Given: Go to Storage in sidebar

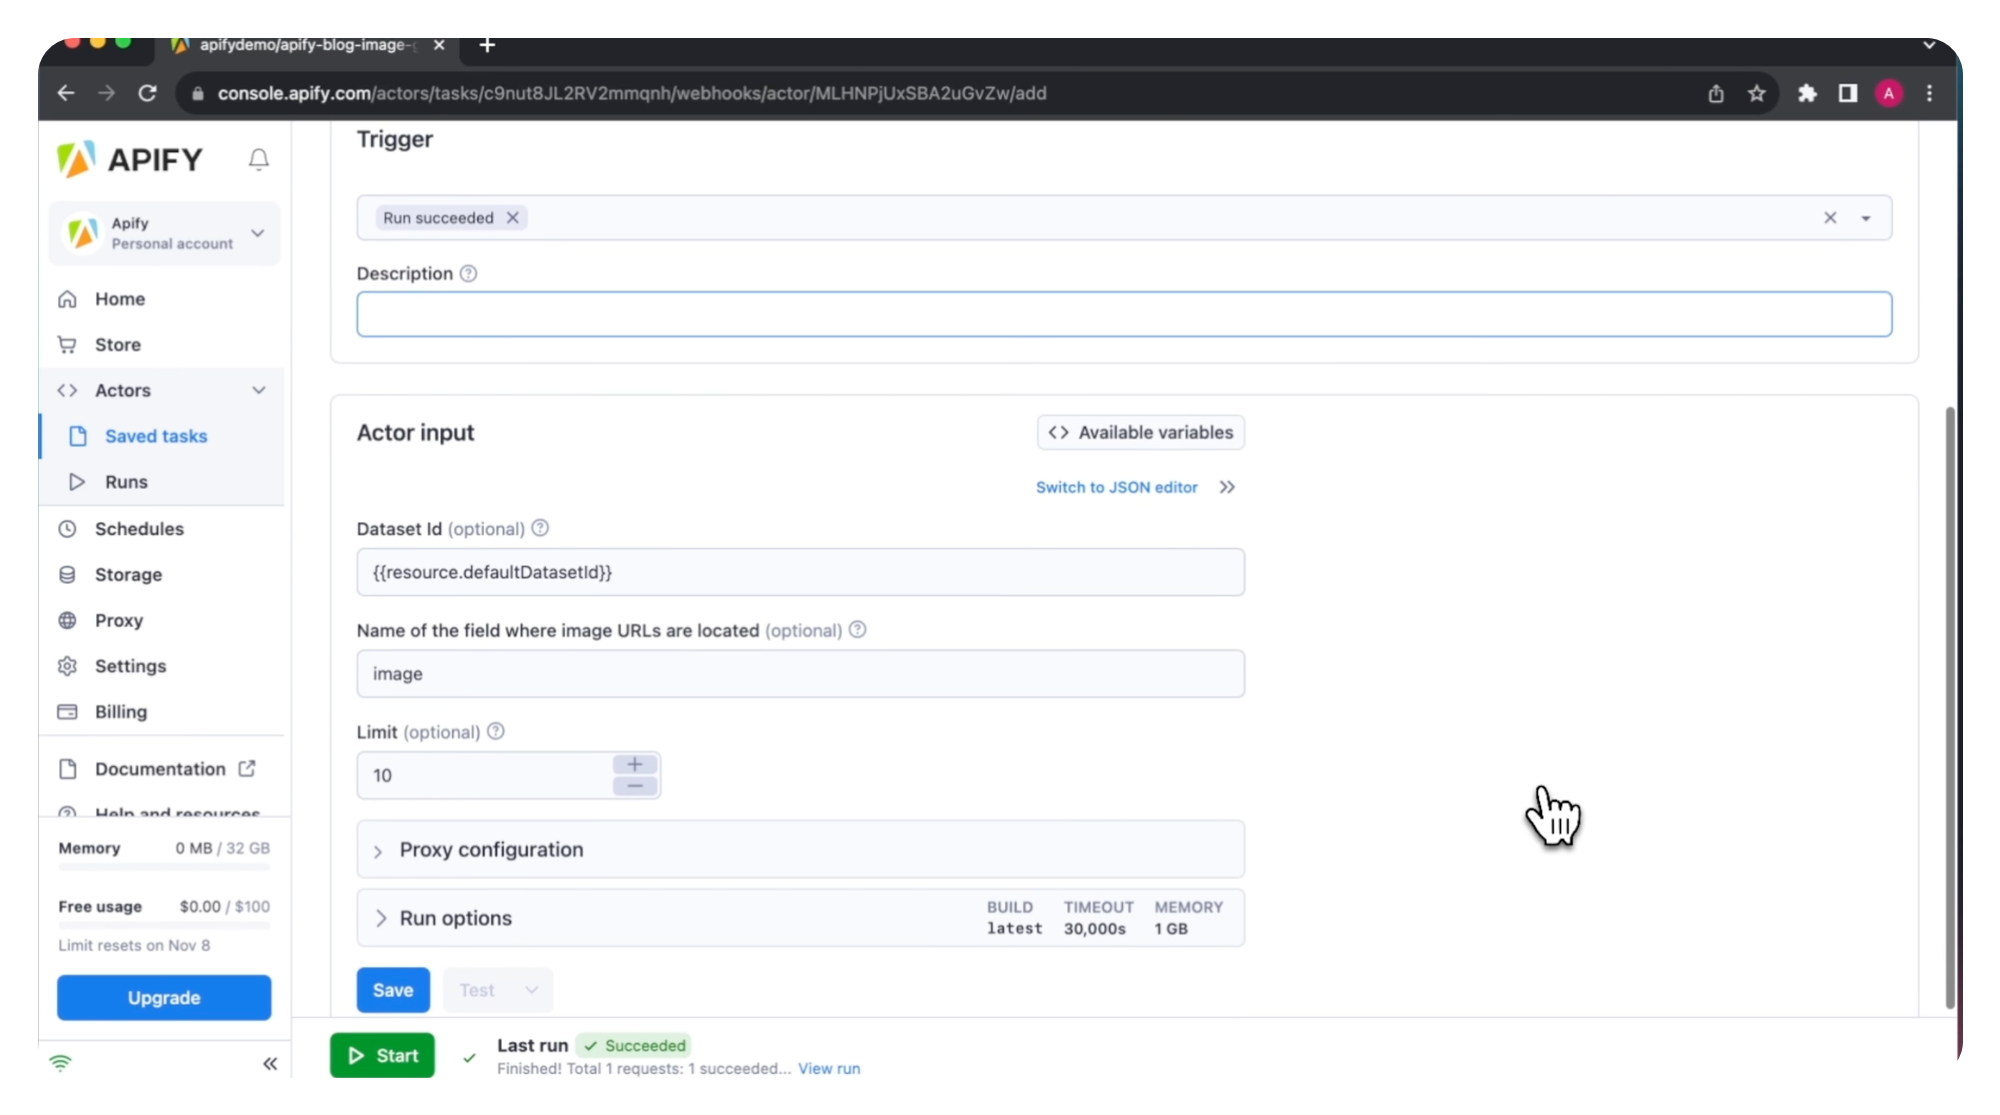Looking at the screenshot, I should click(128, 574).
